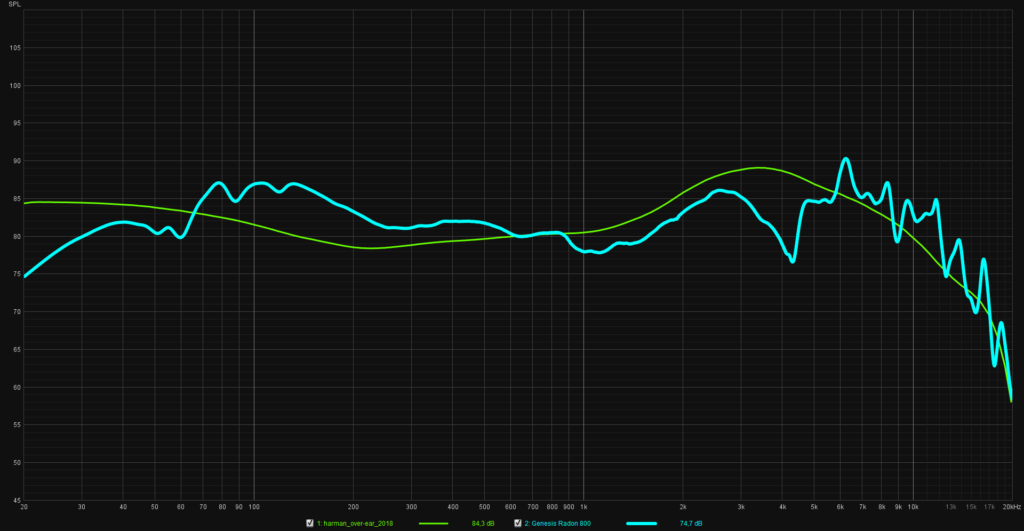This screenshot has width=1024, height=531.
Task: Click the 100 Hz frequency axis label
Action: [x=254, y=507]
